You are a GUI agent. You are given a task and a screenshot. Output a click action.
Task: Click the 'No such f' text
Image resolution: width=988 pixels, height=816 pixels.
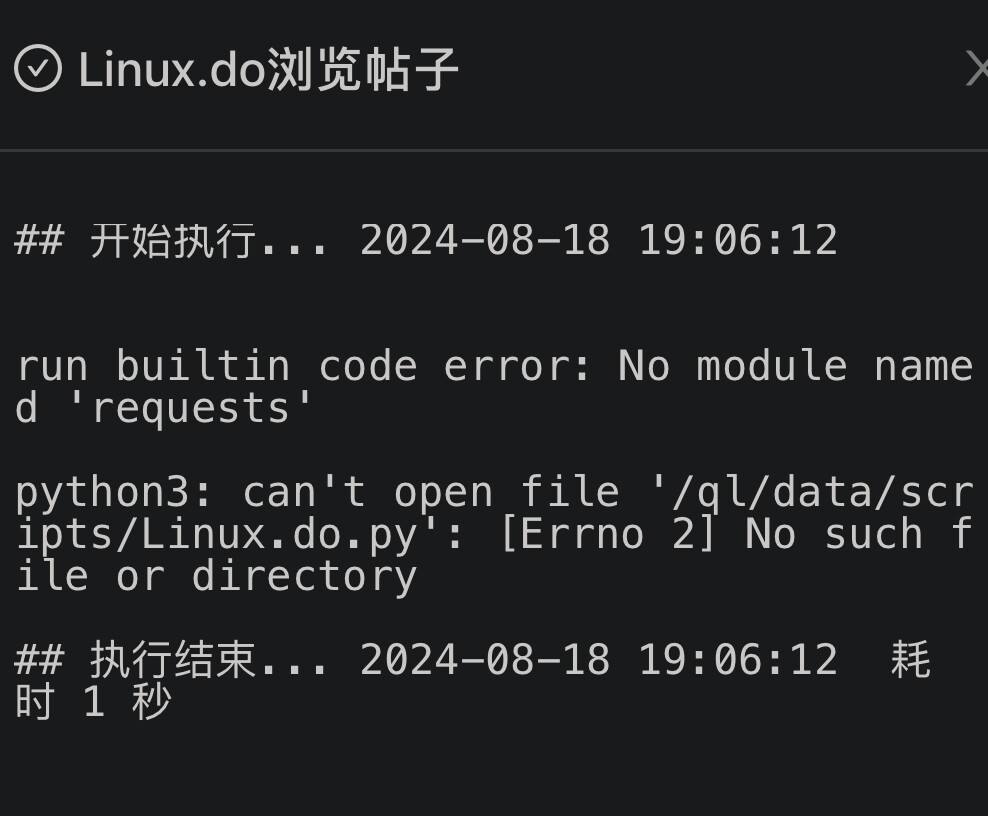pyautogui.click(x=859, y=534)
